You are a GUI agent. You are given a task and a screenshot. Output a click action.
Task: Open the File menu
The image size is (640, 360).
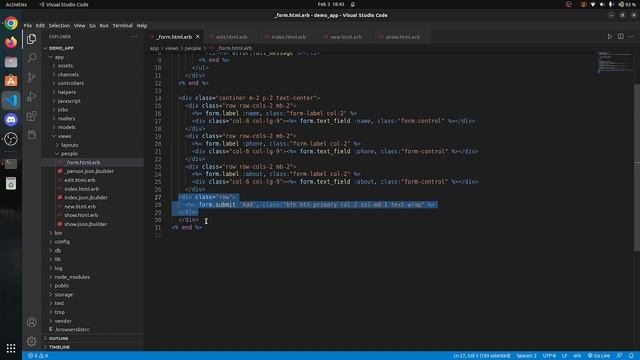(x=28, y=25)
